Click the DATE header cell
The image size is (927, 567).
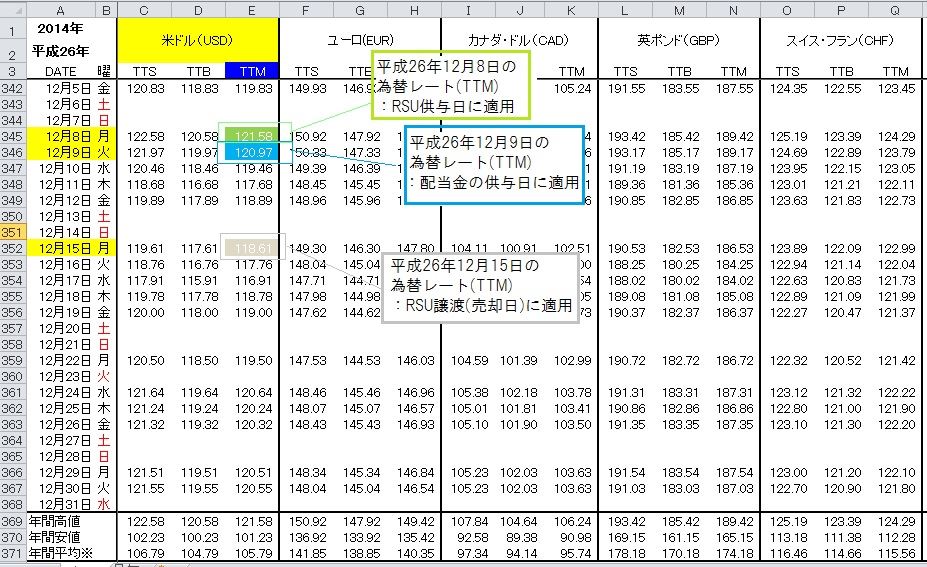(x=60, y=72)
